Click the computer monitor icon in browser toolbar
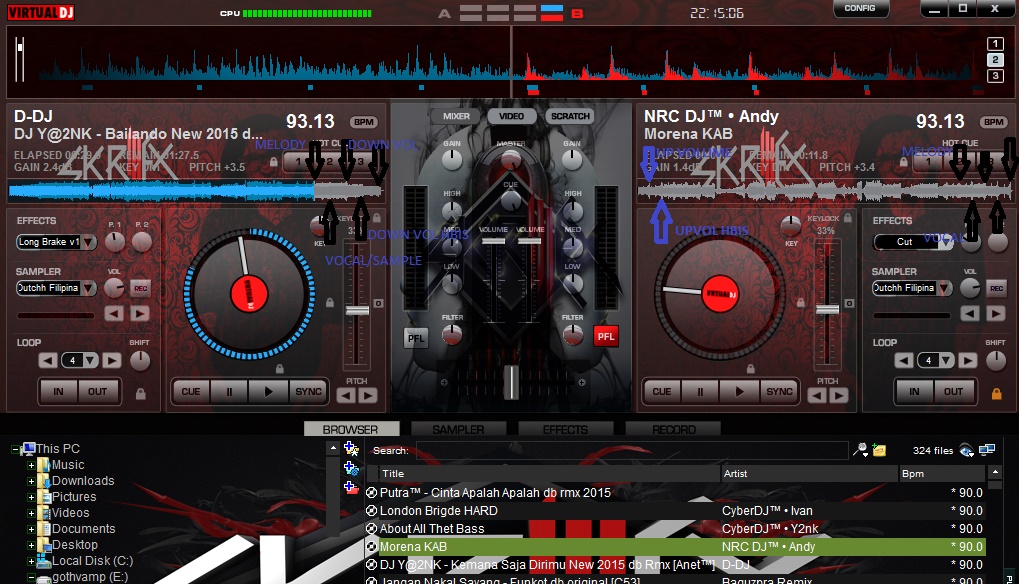Viewport: 1019px width, 584px height. (x=987, y=449)
